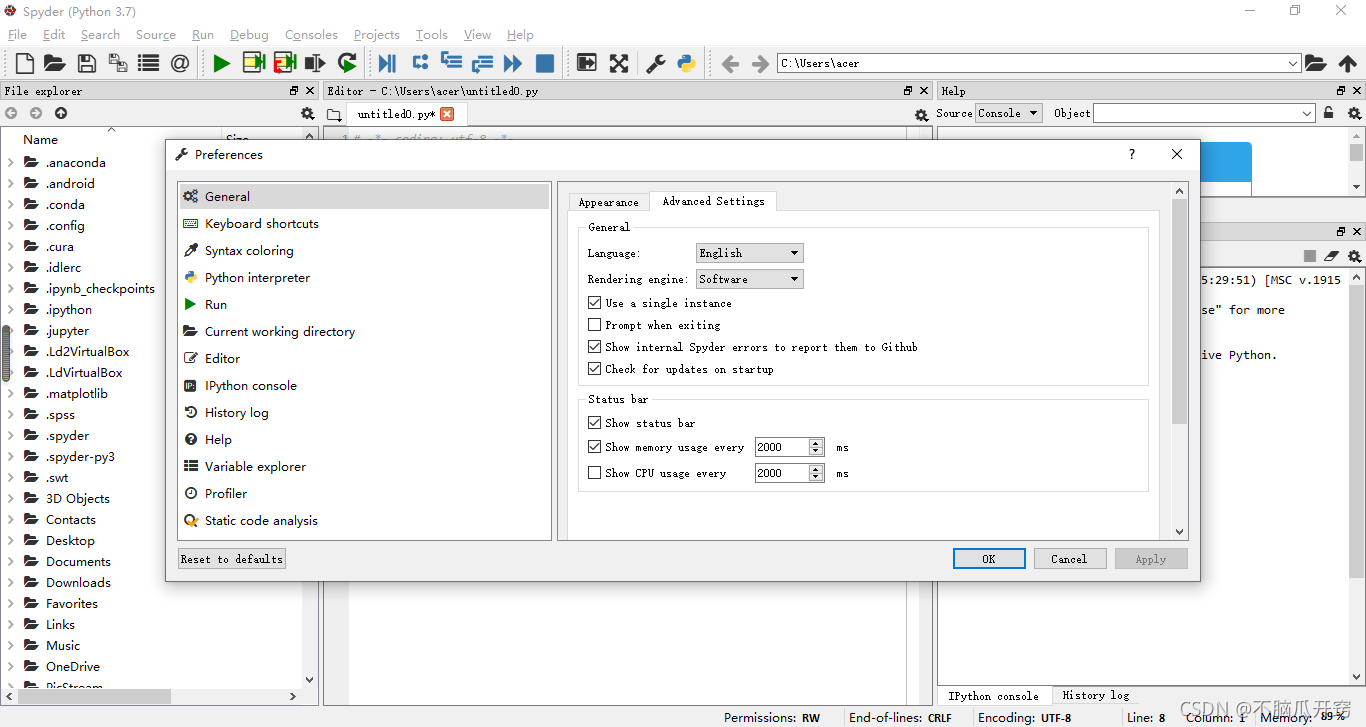Start debugging with the Debug file icon
1366x727 pixels.
pos(387,63)
